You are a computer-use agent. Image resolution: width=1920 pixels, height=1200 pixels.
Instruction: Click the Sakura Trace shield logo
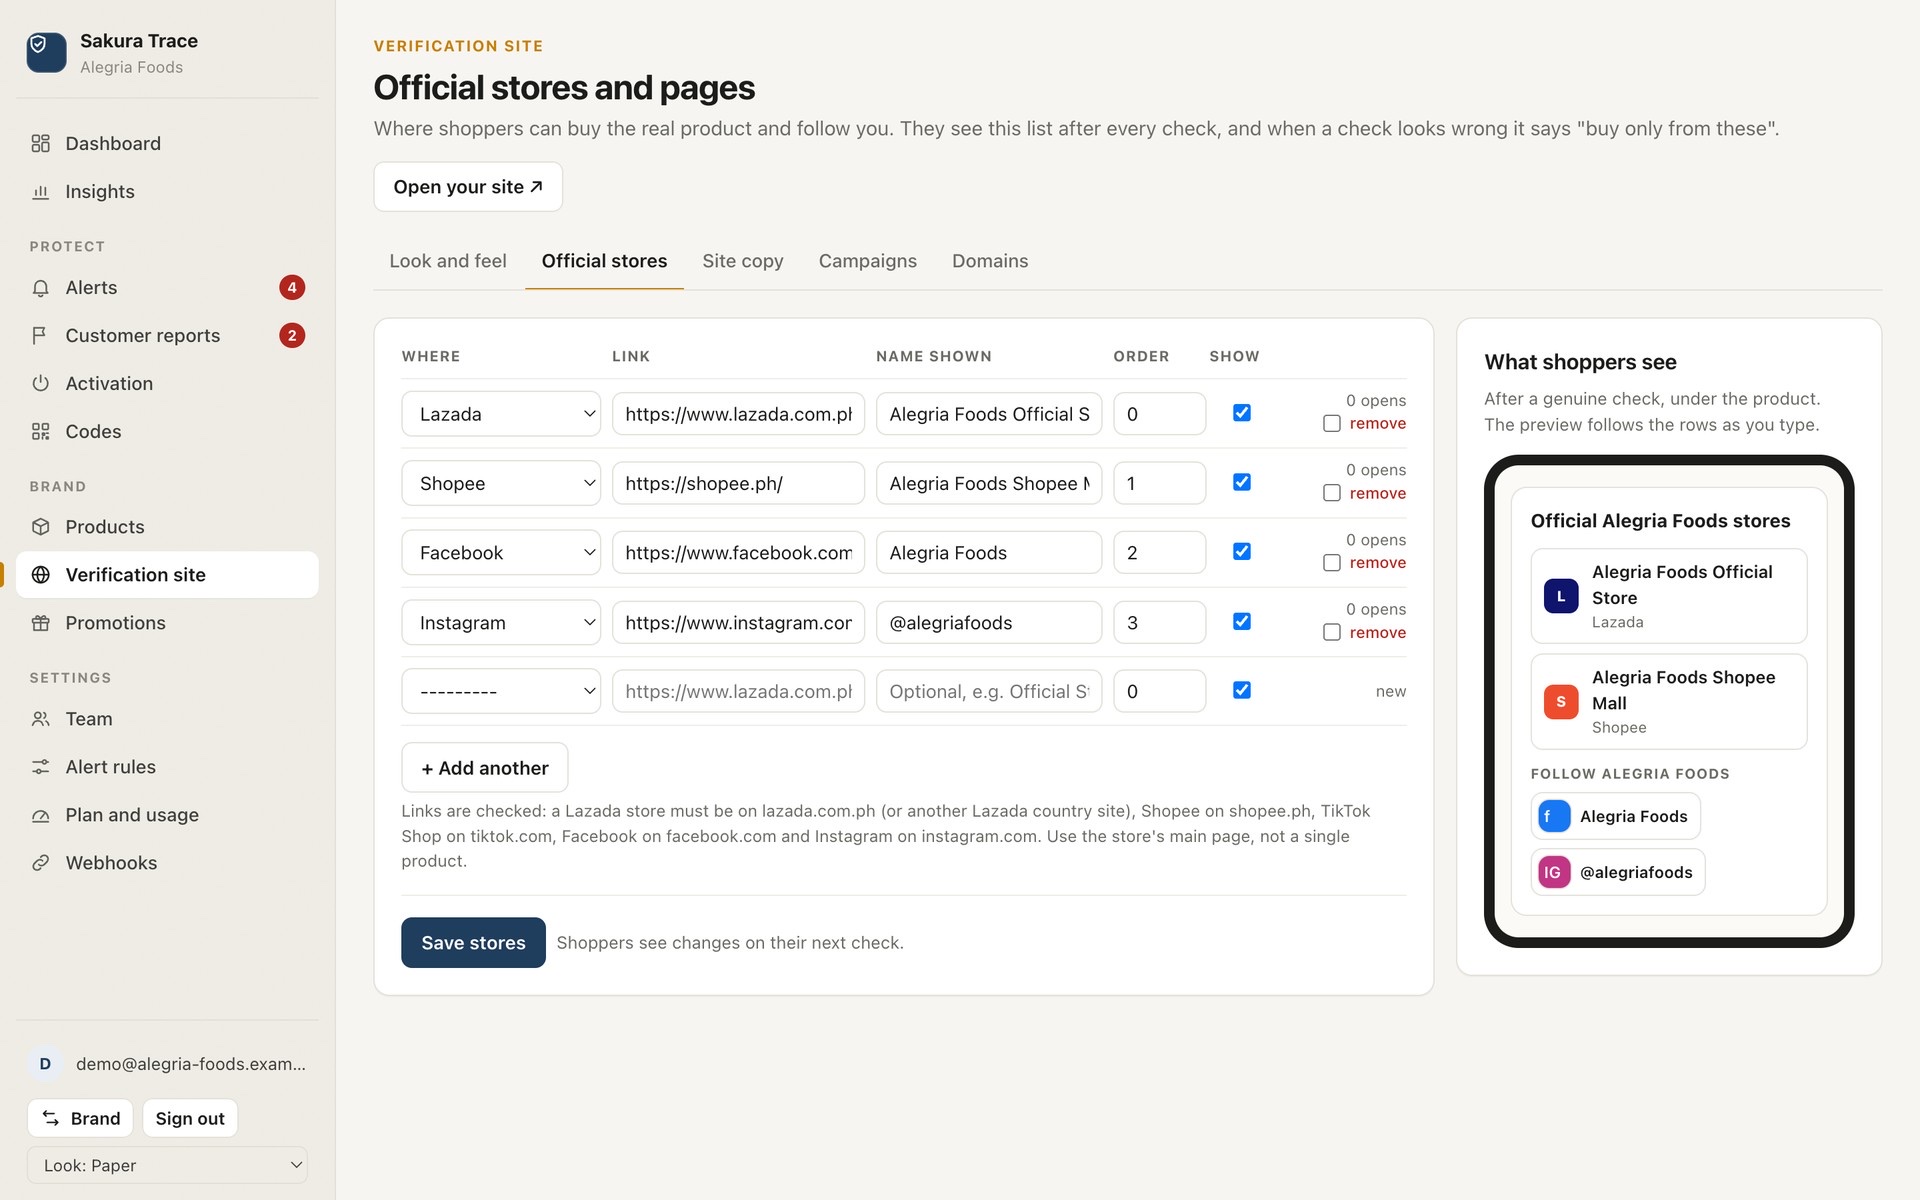[x=46, y=52]
